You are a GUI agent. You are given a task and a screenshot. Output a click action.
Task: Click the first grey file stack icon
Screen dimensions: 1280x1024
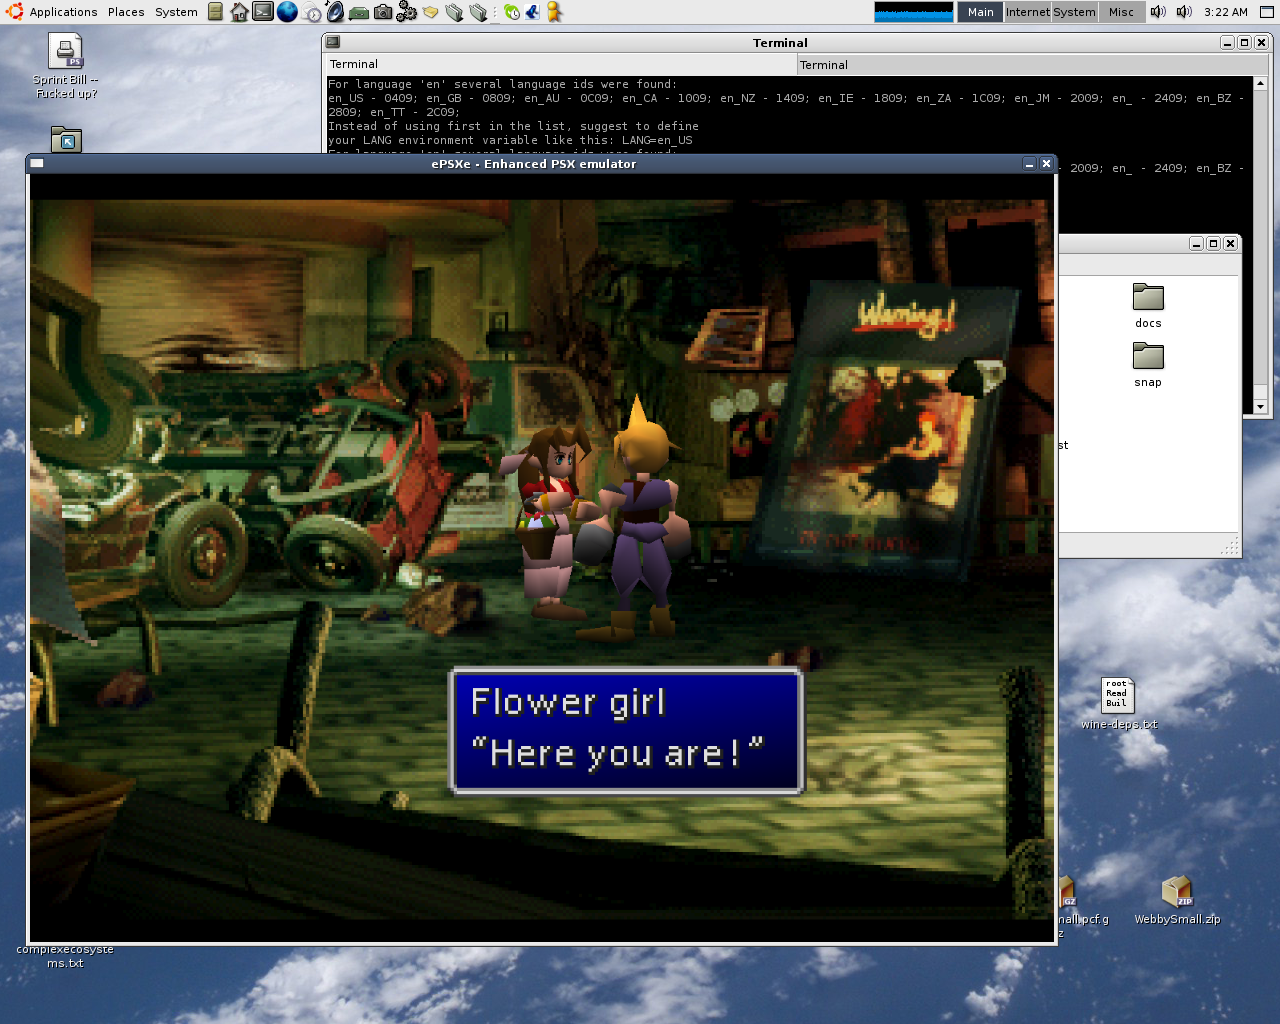(x=454, y=13)
